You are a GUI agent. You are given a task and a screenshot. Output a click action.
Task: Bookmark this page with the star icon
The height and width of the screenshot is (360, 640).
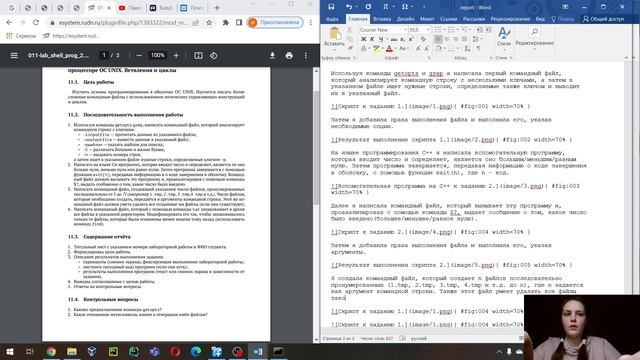pos(209,22)
